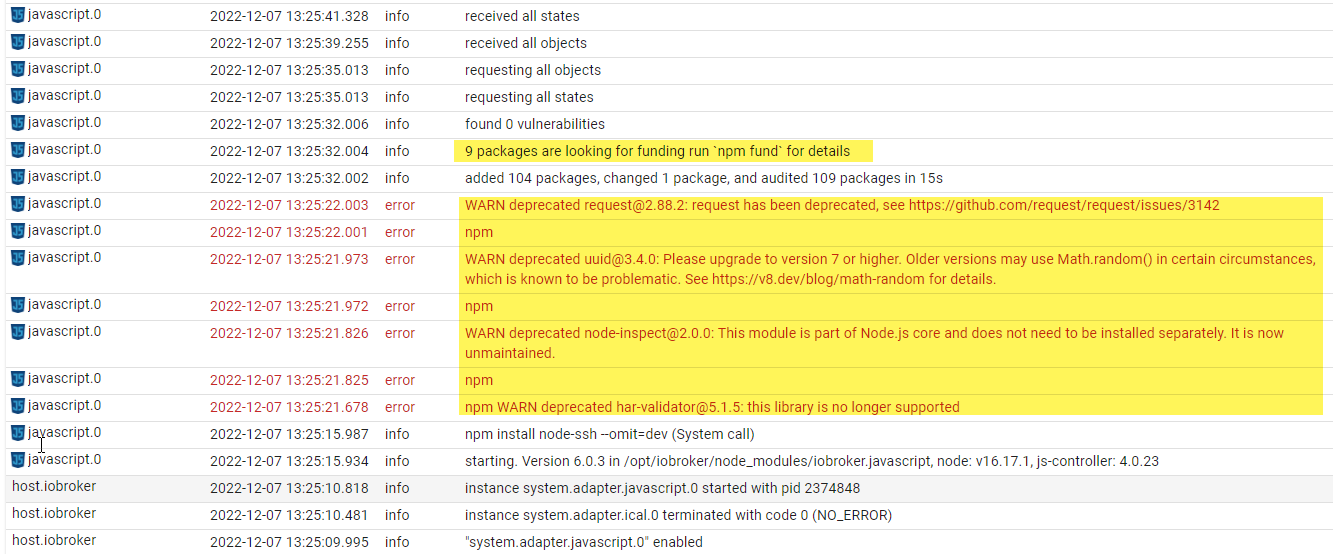Click the 'instance system.adapter.ical.0 terminated' message
Viewport: 1333px width, 554px height.
[678, 515]
